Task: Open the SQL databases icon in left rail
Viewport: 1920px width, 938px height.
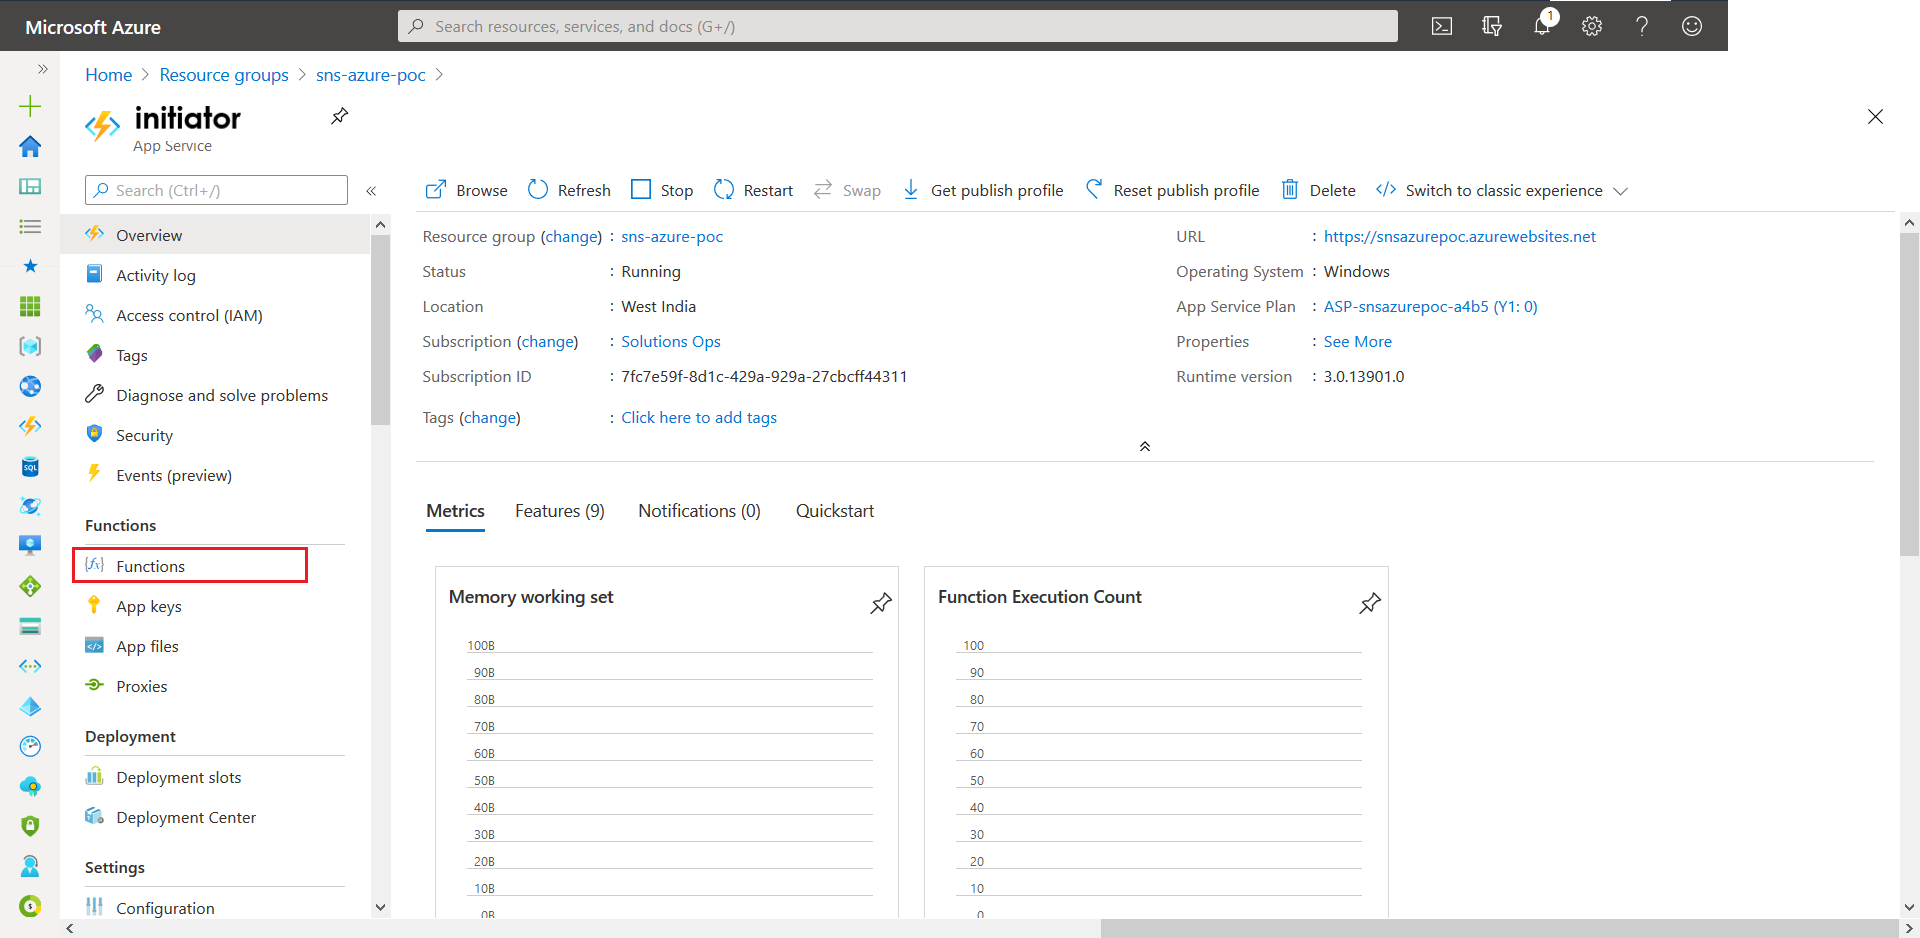Action: pos(30,466)
